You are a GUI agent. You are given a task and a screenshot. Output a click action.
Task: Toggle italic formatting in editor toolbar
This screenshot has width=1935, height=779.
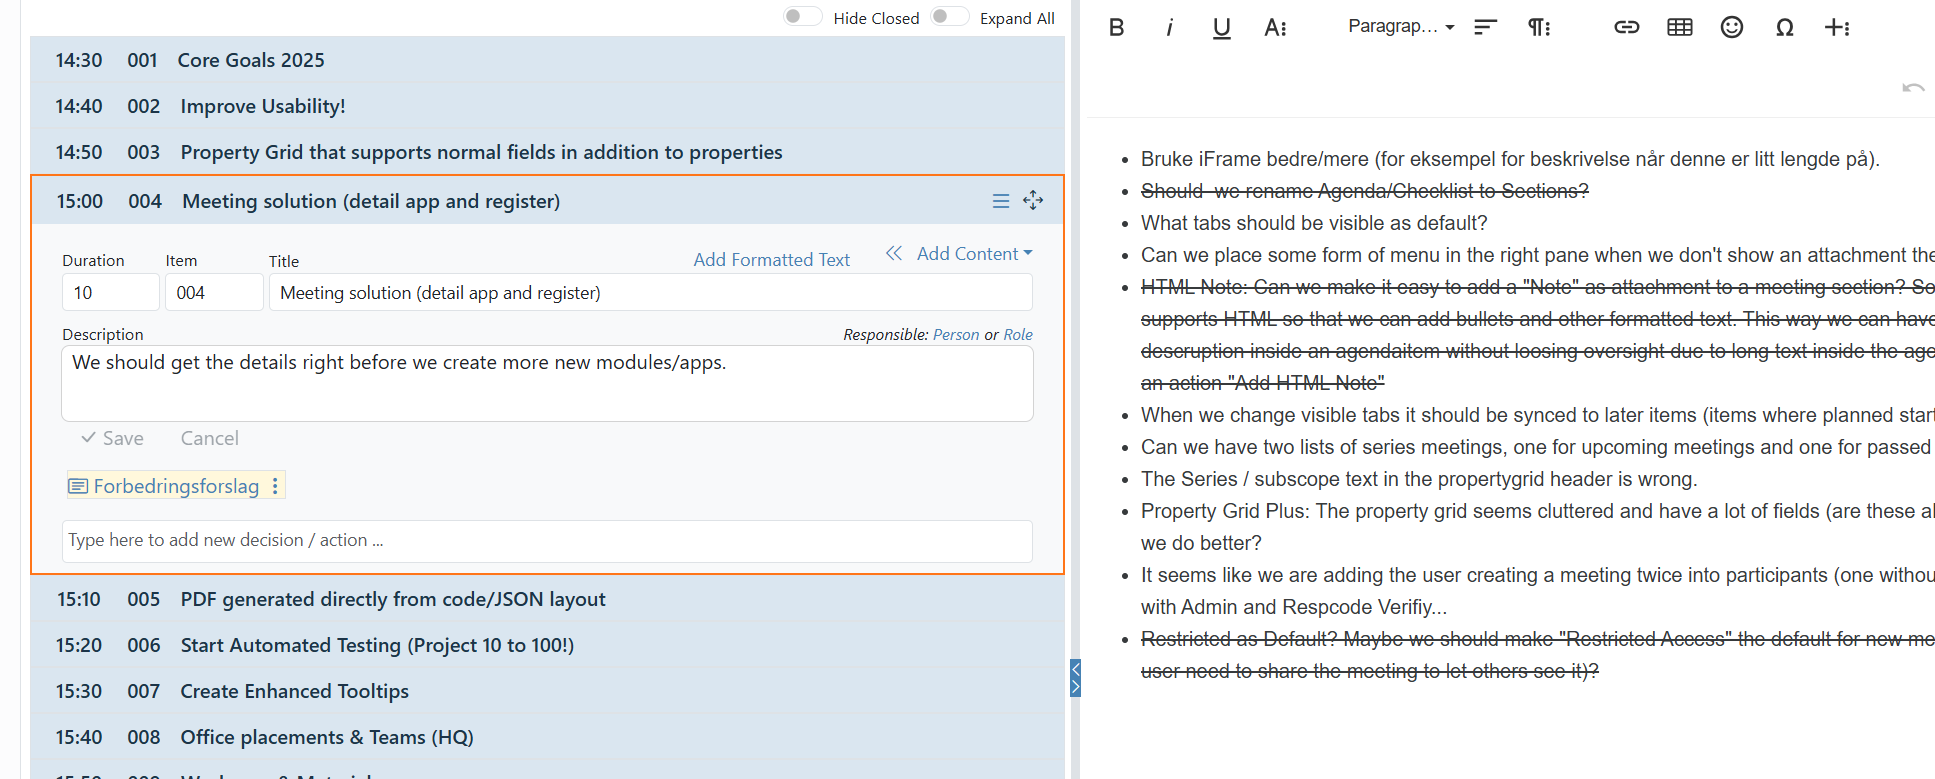1169,28
